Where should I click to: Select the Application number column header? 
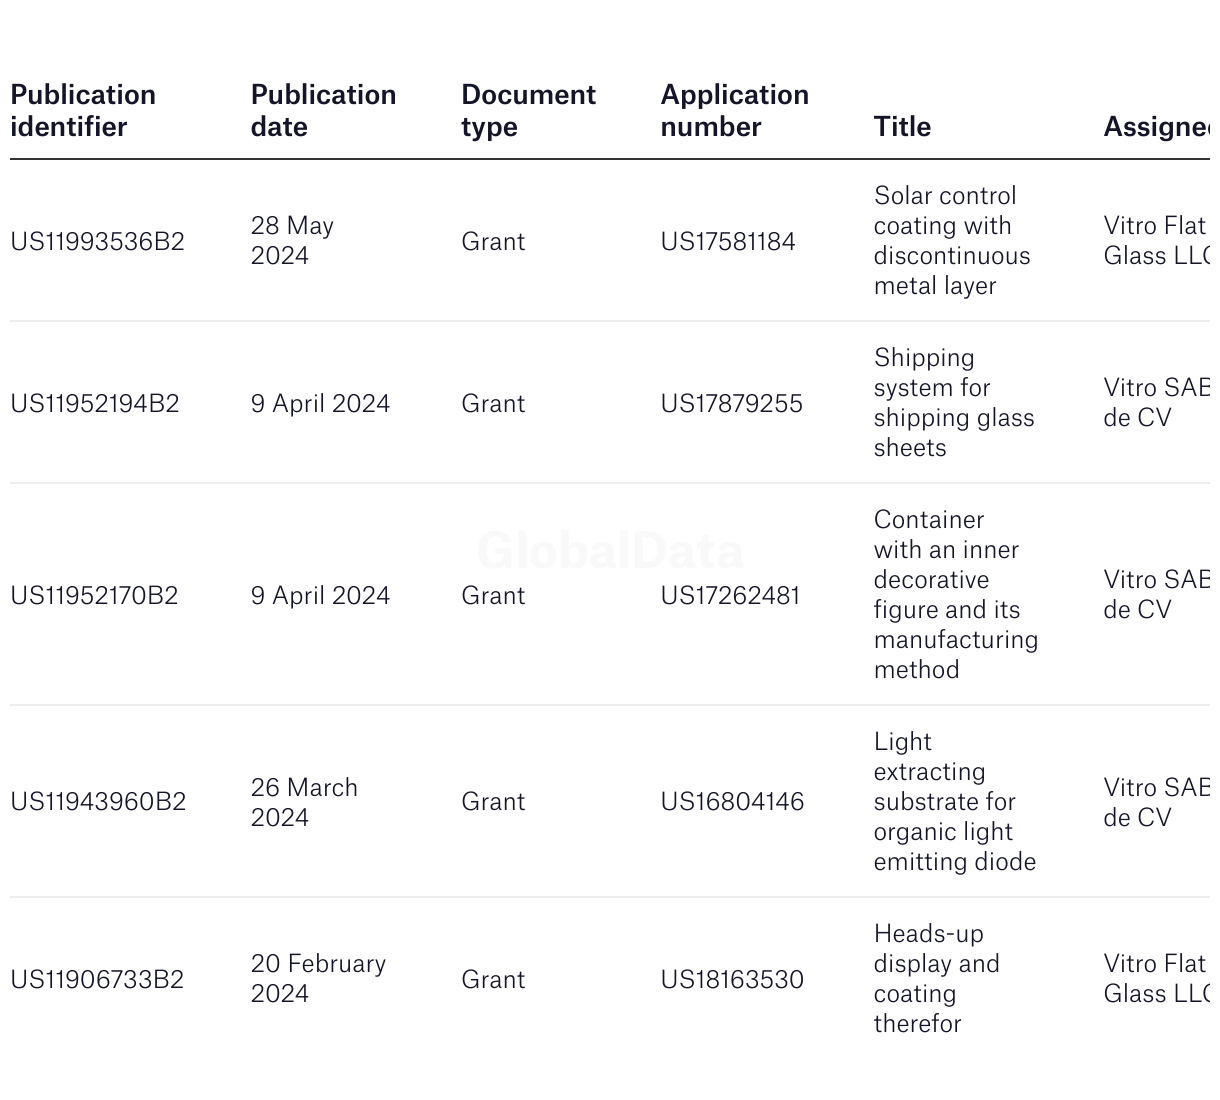click(734, 111)
